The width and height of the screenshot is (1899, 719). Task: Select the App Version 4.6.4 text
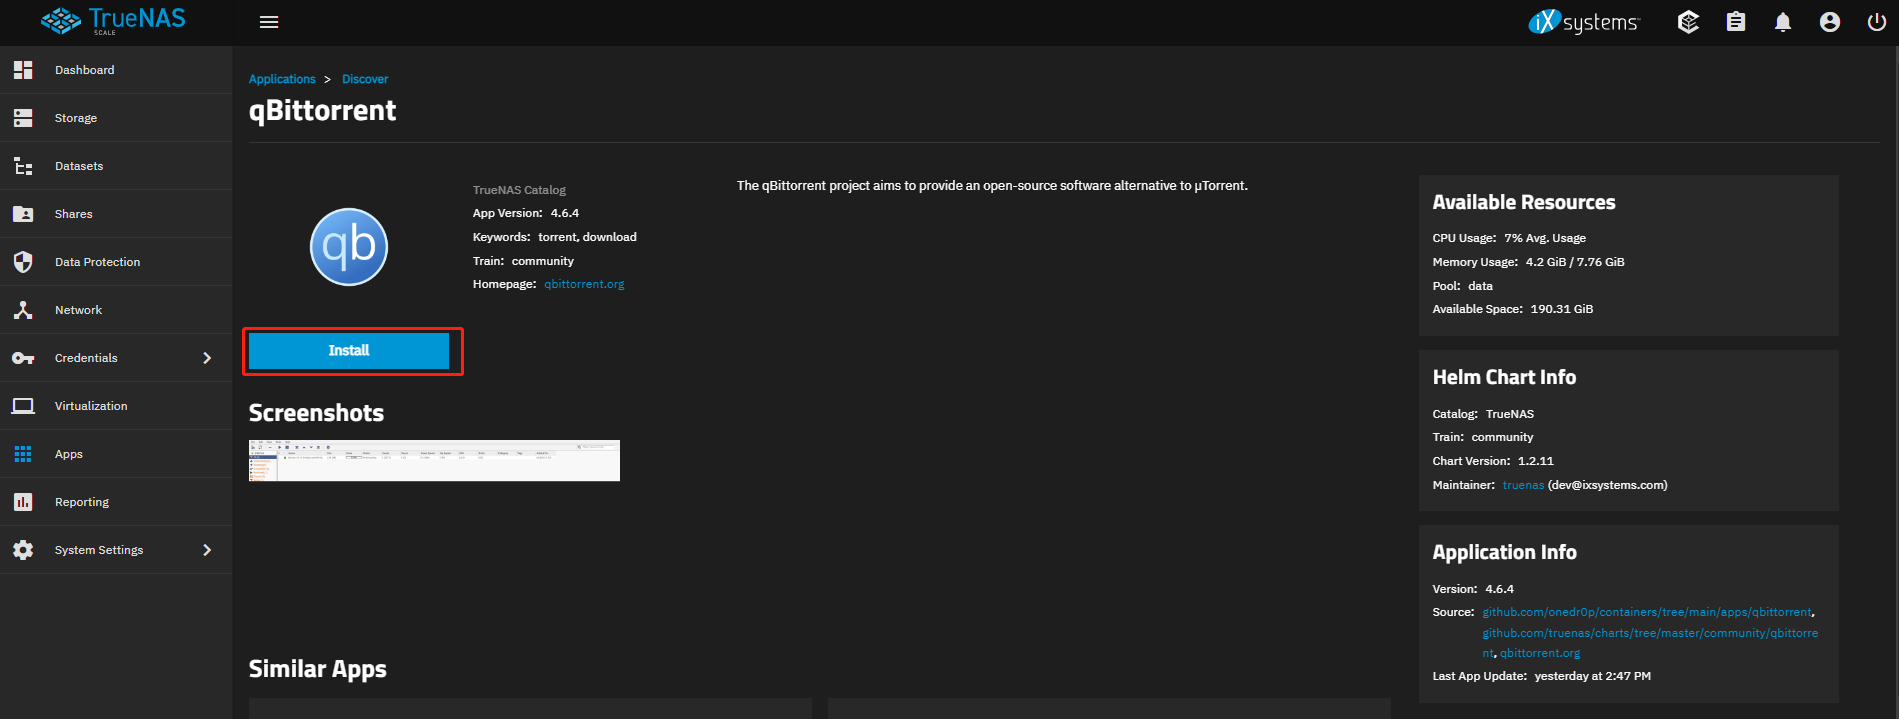(x=526, y=213)
